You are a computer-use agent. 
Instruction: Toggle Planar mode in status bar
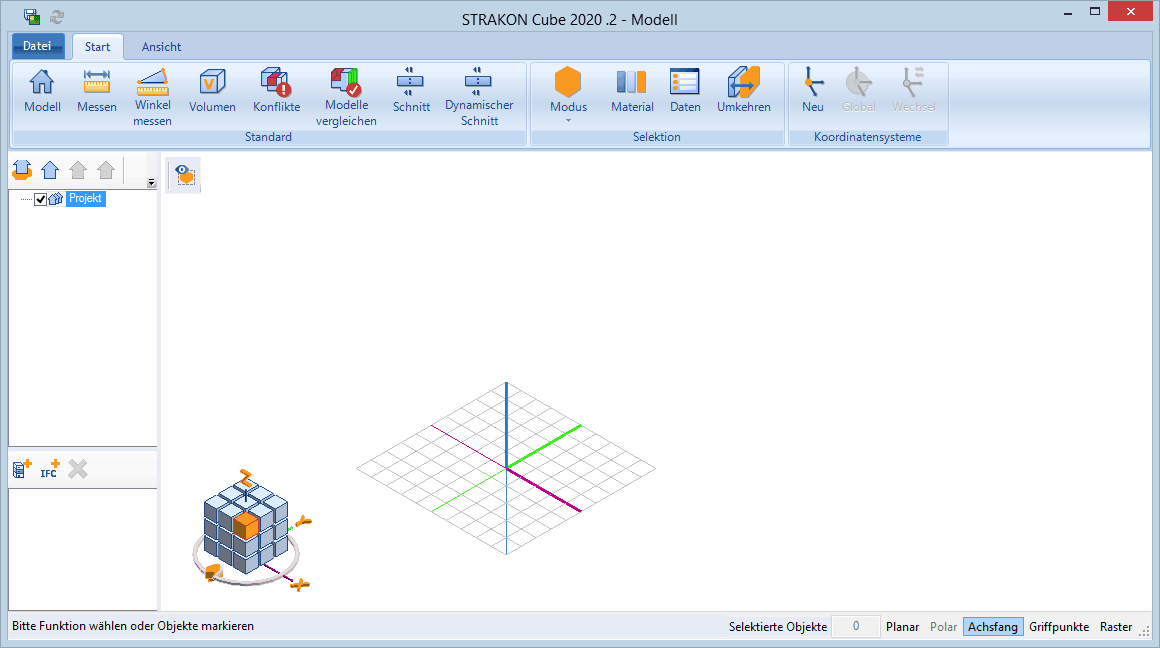pos(903,627)
